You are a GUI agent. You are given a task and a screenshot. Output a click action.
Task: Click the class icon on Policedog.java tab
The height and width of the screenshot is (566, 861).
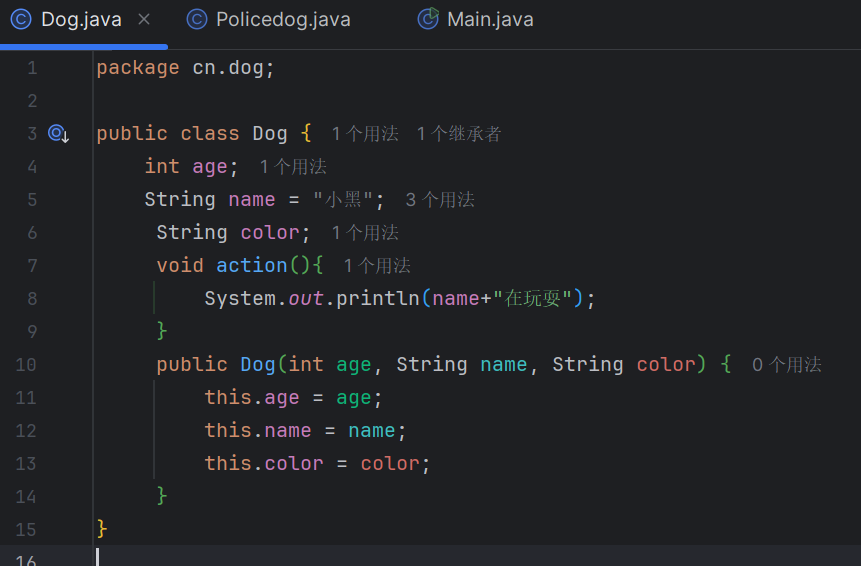198,19
